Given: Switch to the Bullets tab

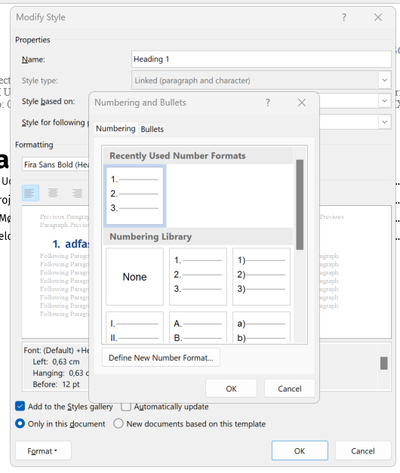Looking at the screenshot, I should pos(152,129).
